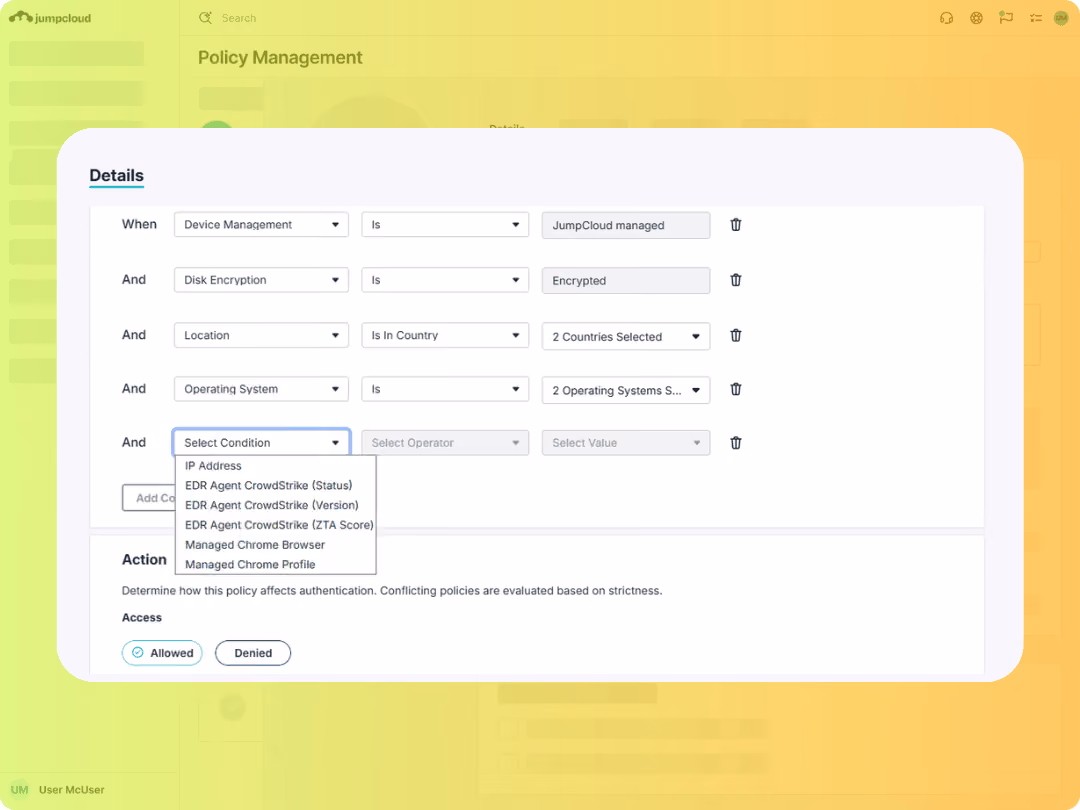1080x810 pixels.
Task: Open the support headset icon
Action: point(946,18)
